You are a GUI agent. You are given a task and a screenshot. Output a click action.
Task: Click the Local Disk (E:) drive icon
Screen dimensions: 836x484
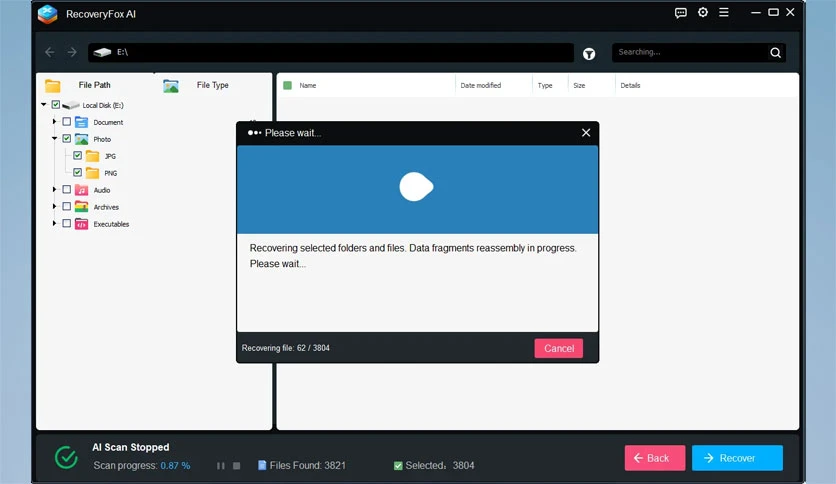(71, 105)
